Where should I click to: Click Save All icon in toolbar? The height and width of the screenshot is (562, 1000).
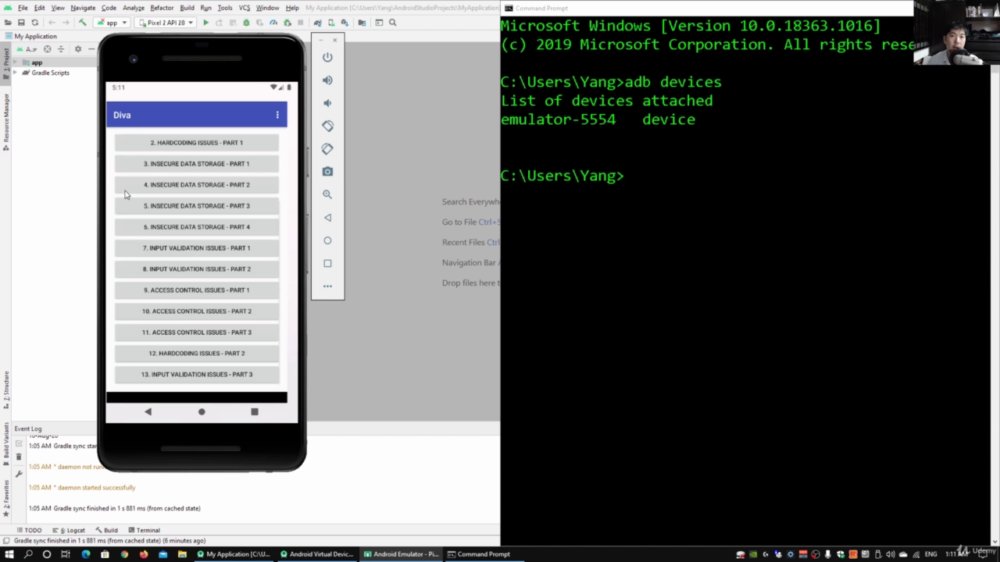pyautogui.click(x=21, y=22)
